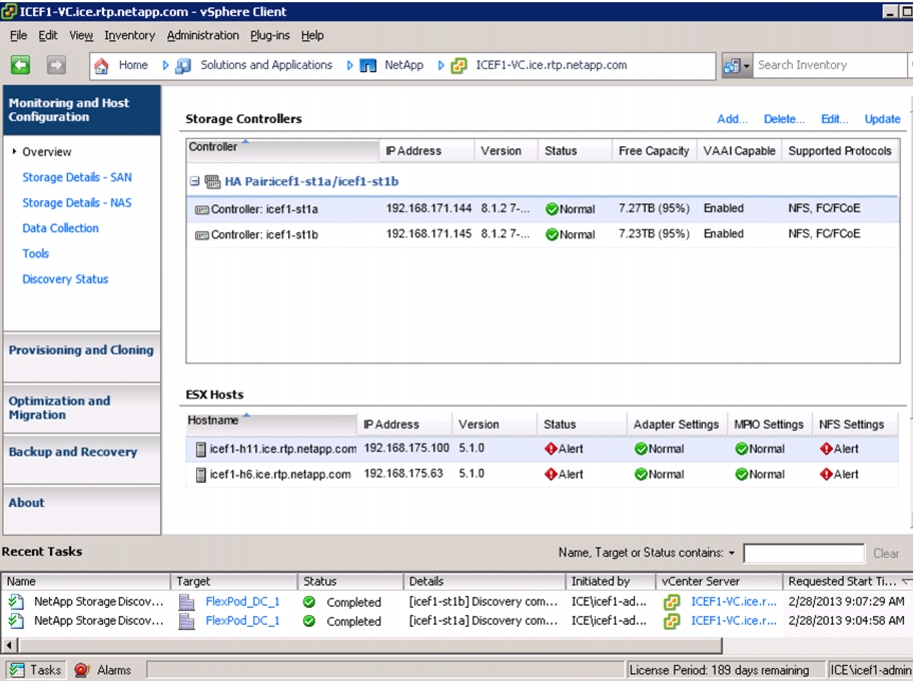913x688 pixels.
Task: Click the MPIO Settings Normal icon for icef1-h6
Action: tap(741, 474)
